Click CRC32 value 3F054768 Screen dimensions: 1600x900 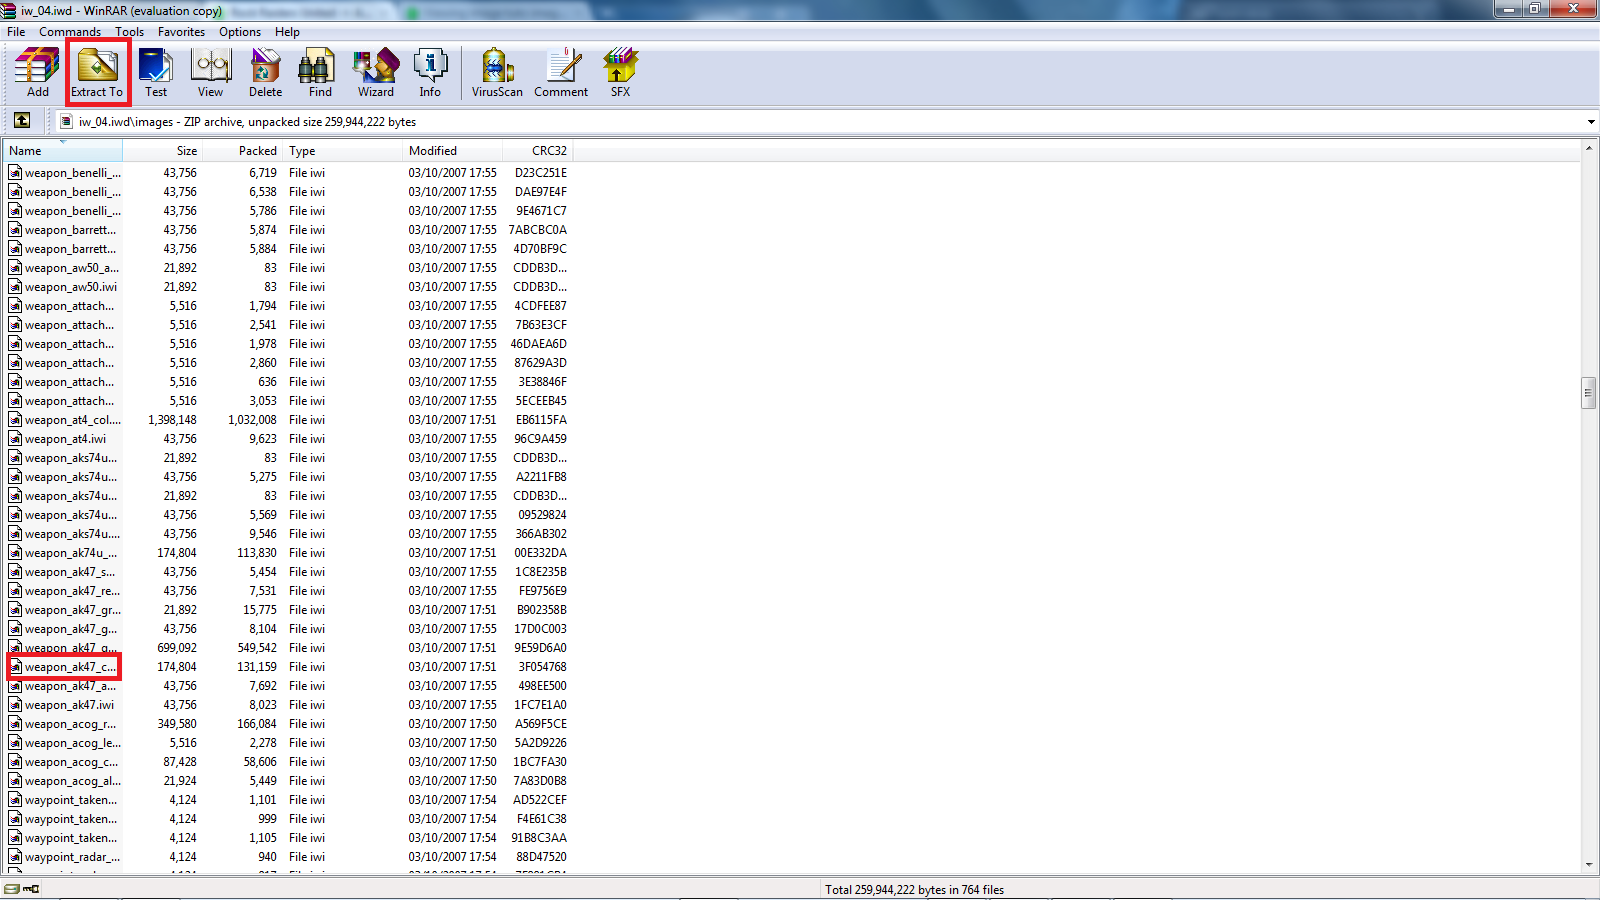[x=542, y=667]
